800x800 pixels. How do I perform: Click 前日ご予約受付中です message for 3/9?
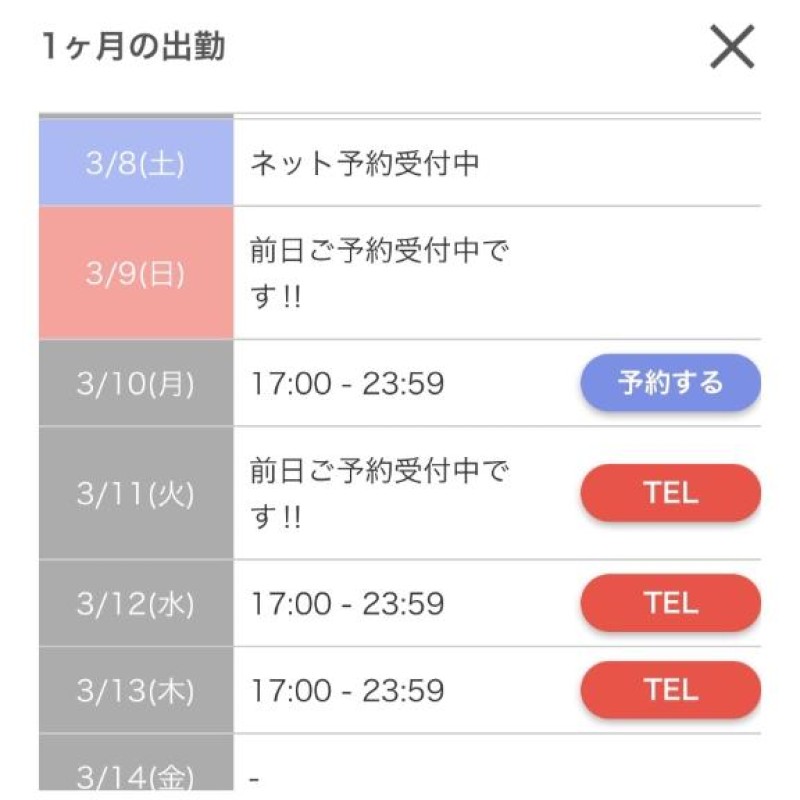(380, 273)
